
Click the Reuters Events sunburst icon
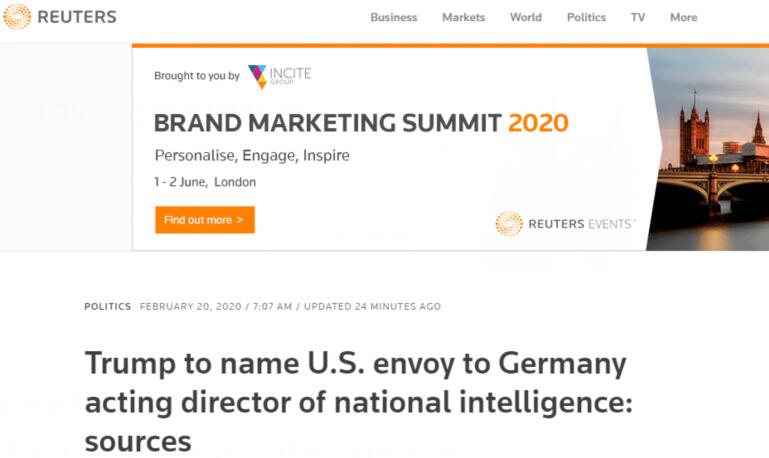[509, 224]
